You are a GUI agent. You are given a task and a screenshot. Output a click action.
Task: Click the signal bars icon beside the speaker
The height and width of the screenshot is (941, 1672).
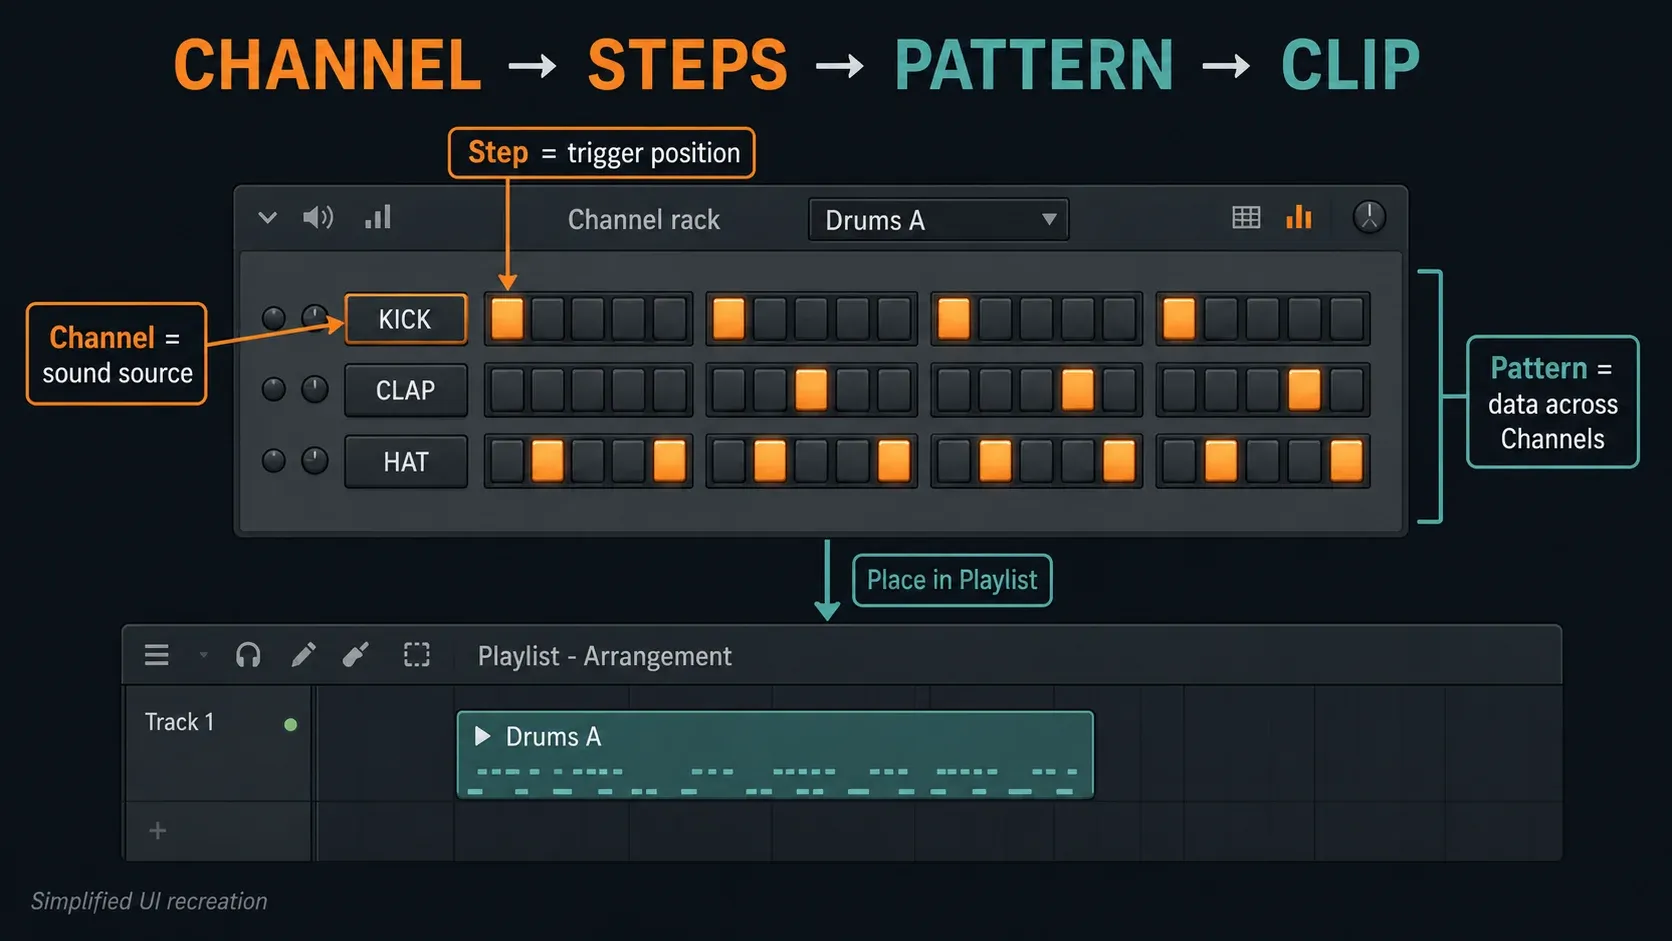378,217
